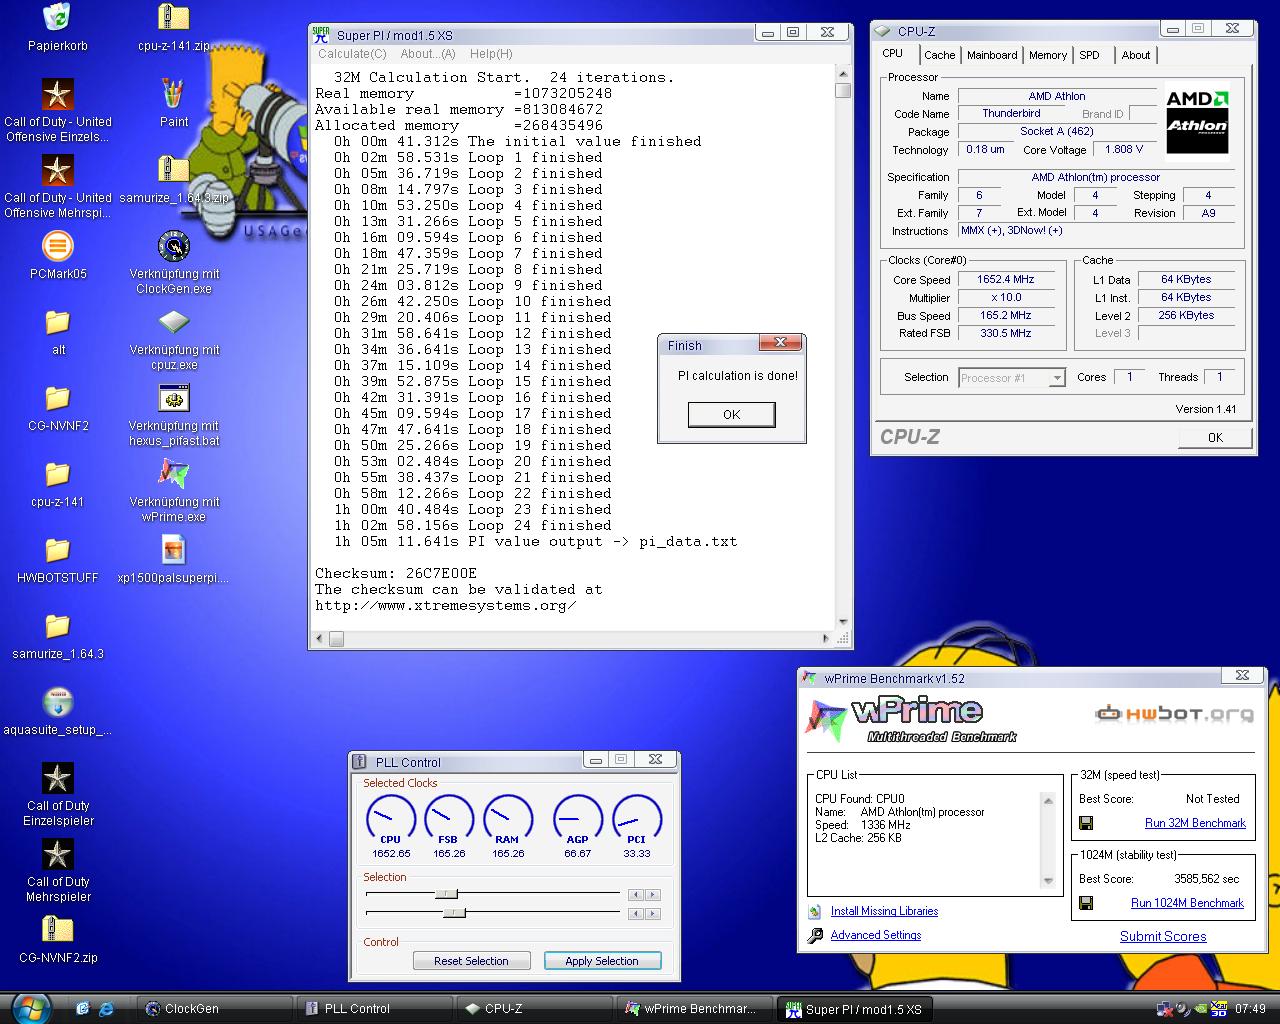The height and width of the screenshot is (1024, 1280).
Task: Click the taskbar clock showing 07:49
Action: pos(1250,1009)
